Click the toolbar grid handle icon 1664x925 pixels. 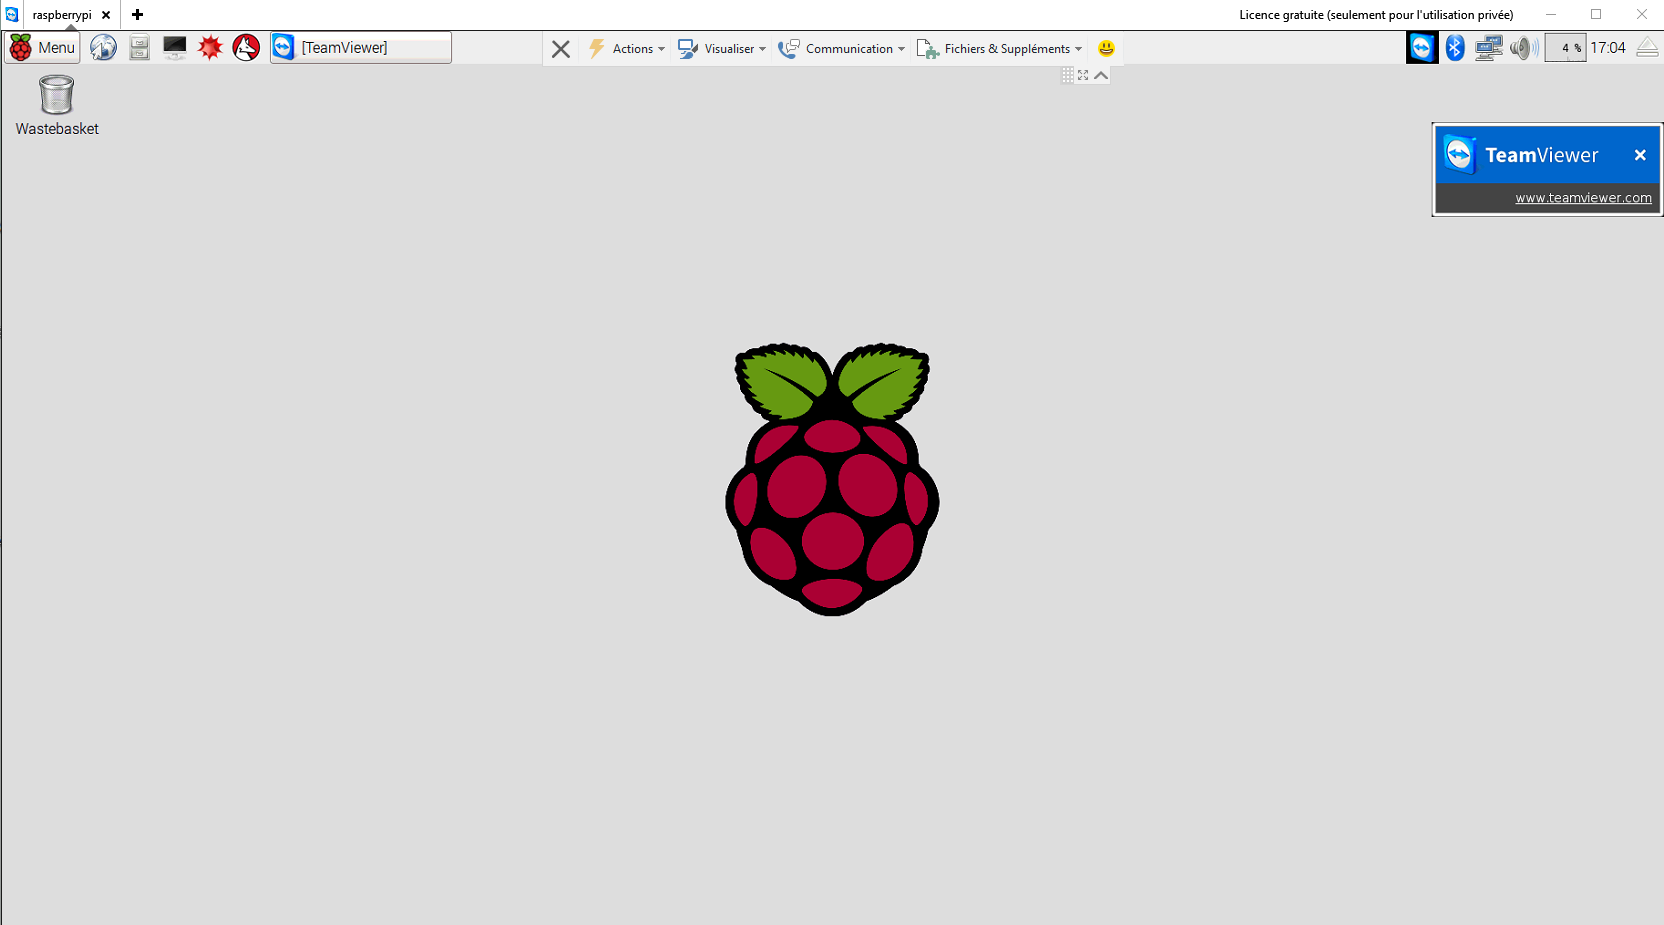coord(1067,75)
